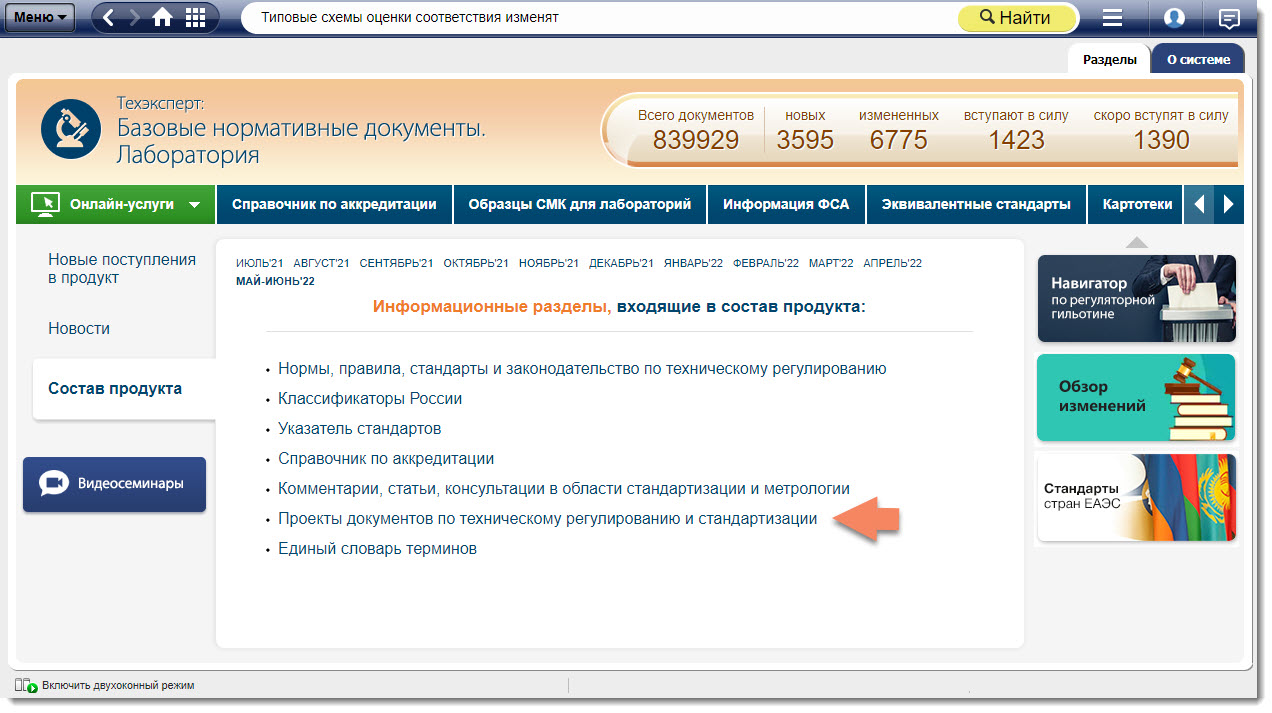Select Новости in the left sidebar
The height and width of the screenshot is (713, 1272).
click(79, 328)
